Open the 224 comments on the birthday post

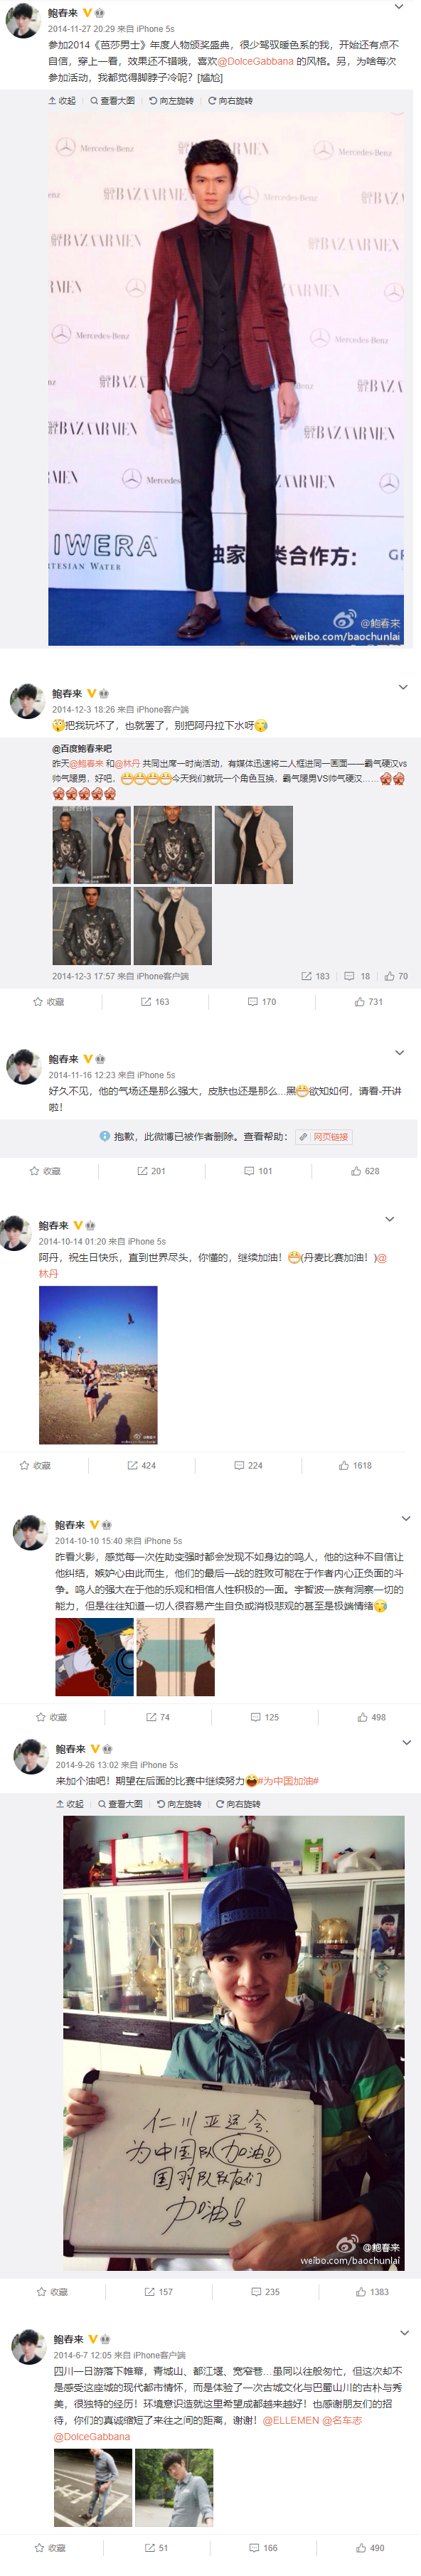(248, 1465)
